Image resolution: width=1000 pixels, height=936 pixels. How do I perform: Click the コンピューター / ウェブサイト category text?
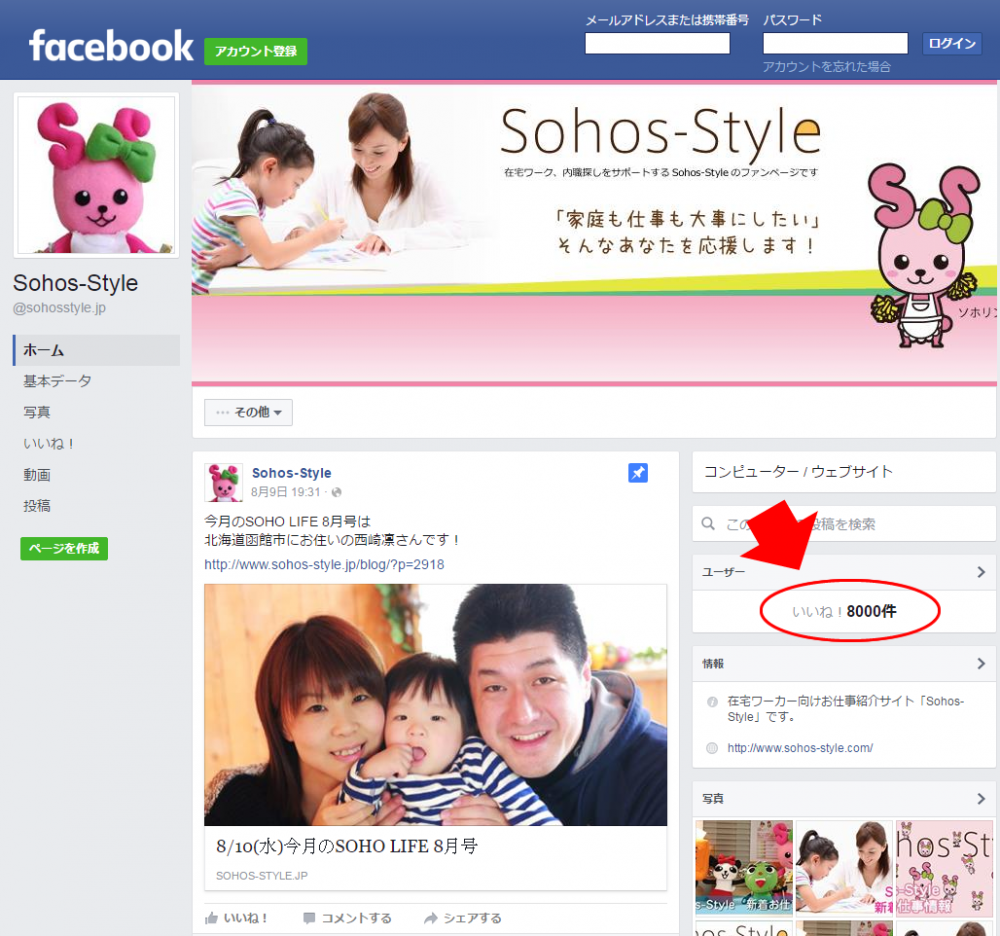798,472
